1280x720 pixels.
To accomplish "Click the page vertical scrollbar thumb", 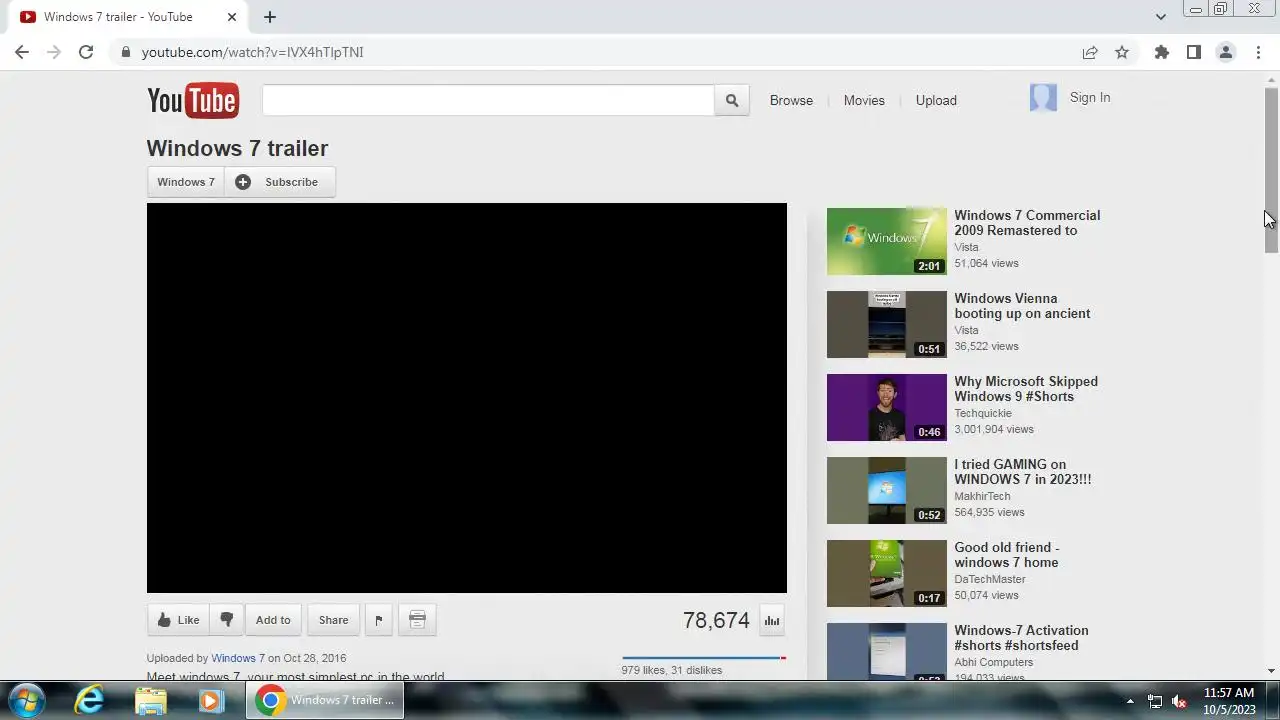I will coord(1271,170).
